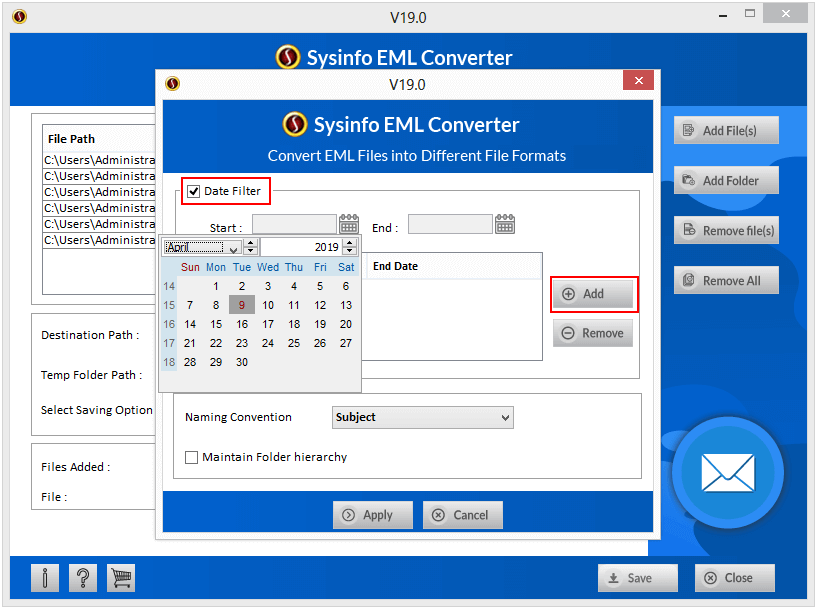Maximize the main Sysinfo window
815x607 pixels.
coord(750,14)
